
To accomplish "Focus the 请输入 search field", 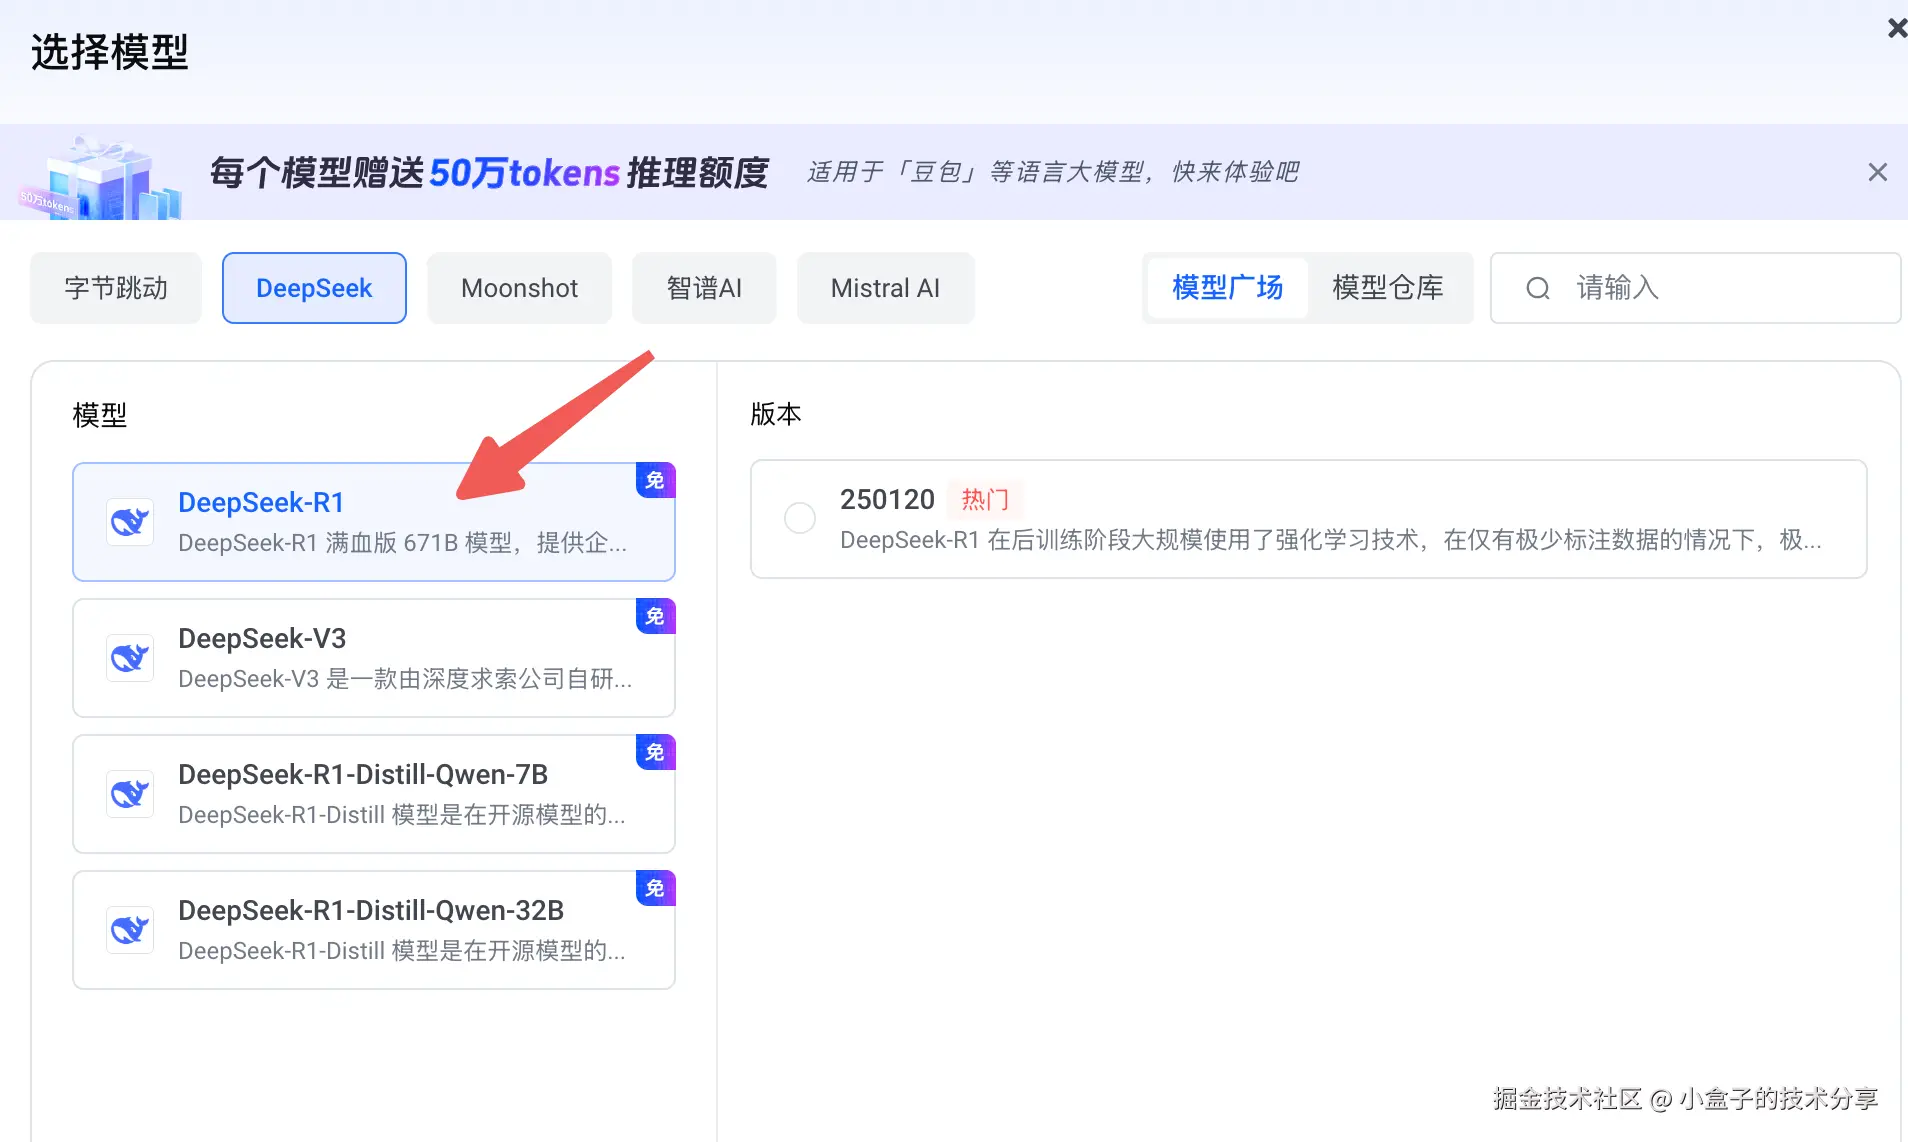I will pyautogui.click(x=1695, y=288).
